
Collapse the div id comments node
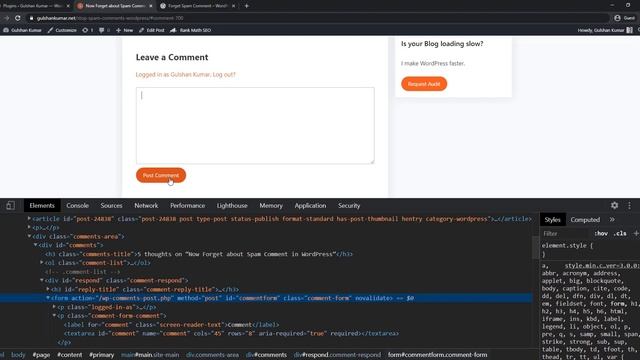[x=36, y=245]
